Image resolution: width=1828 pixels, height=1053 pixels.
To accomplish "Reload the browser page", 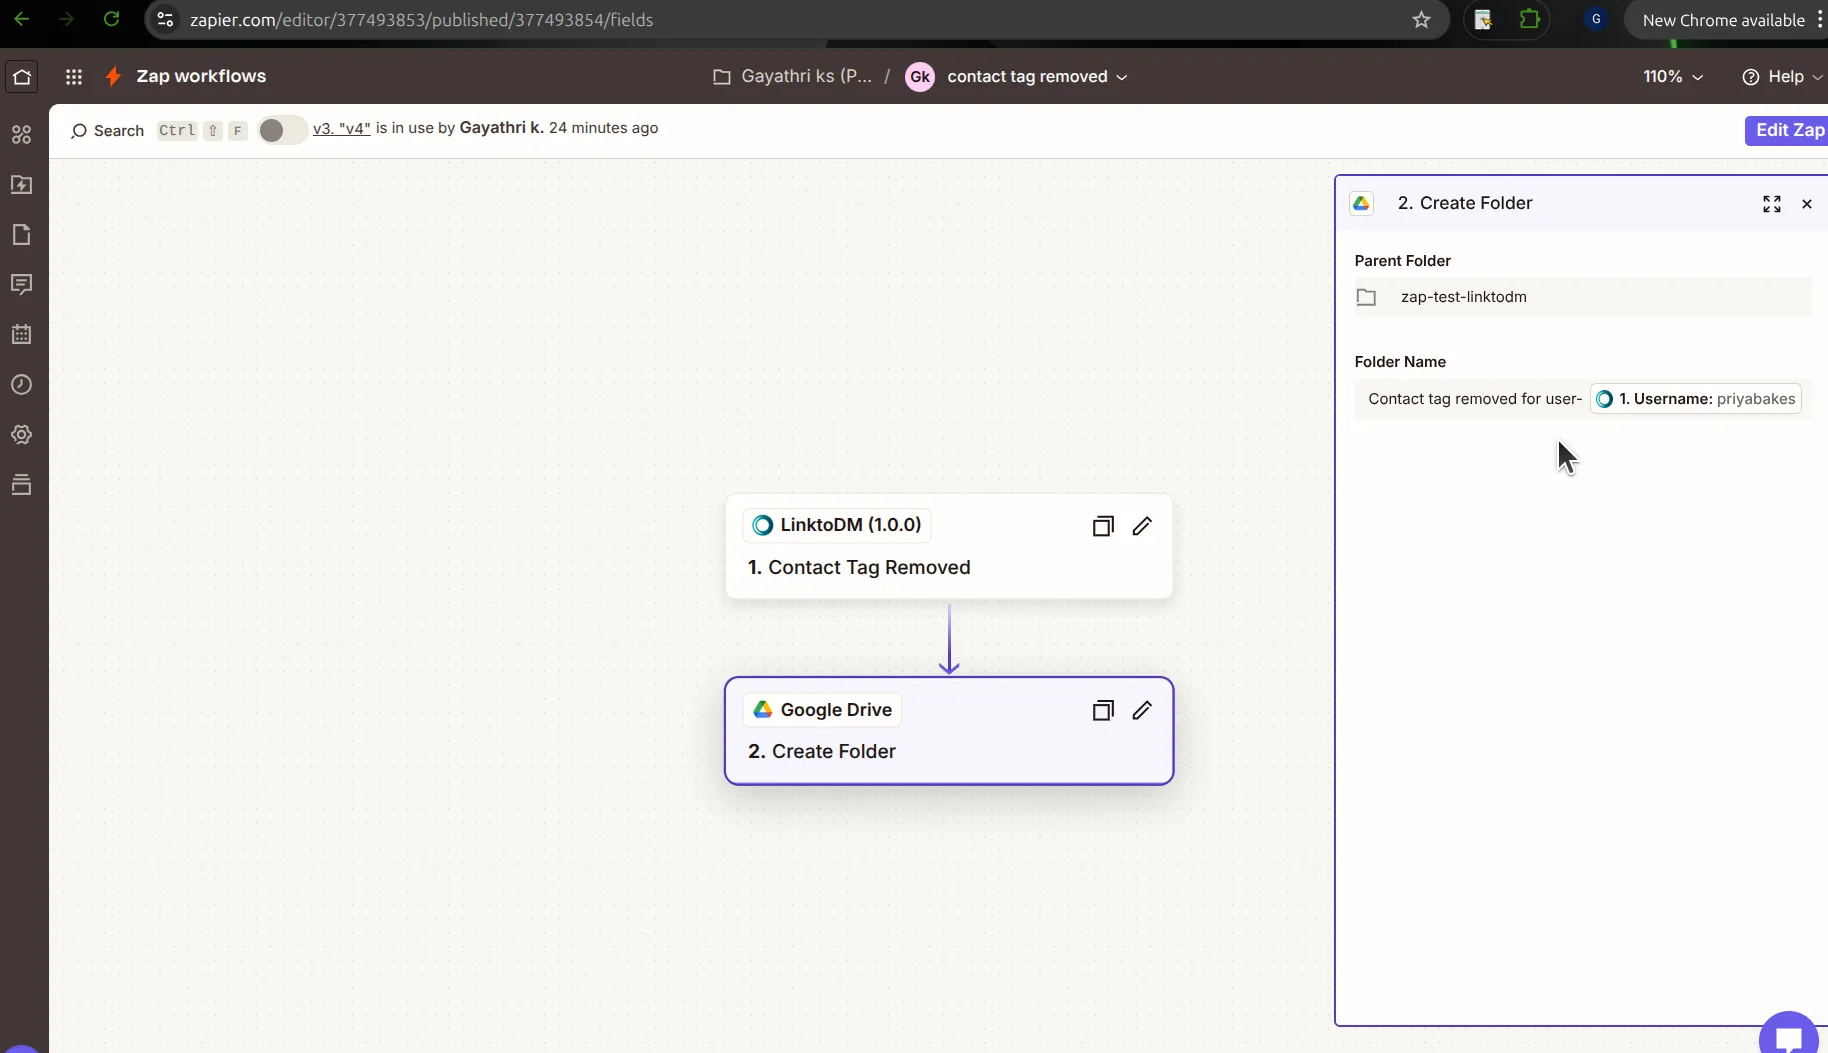I will click(x=112, y=19).
